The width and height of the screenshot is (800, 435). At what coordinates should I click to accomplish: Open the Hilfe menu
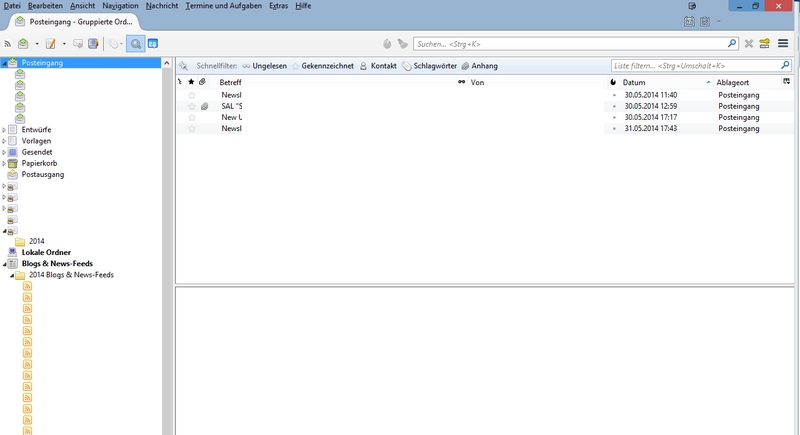(x=303, y=6)
